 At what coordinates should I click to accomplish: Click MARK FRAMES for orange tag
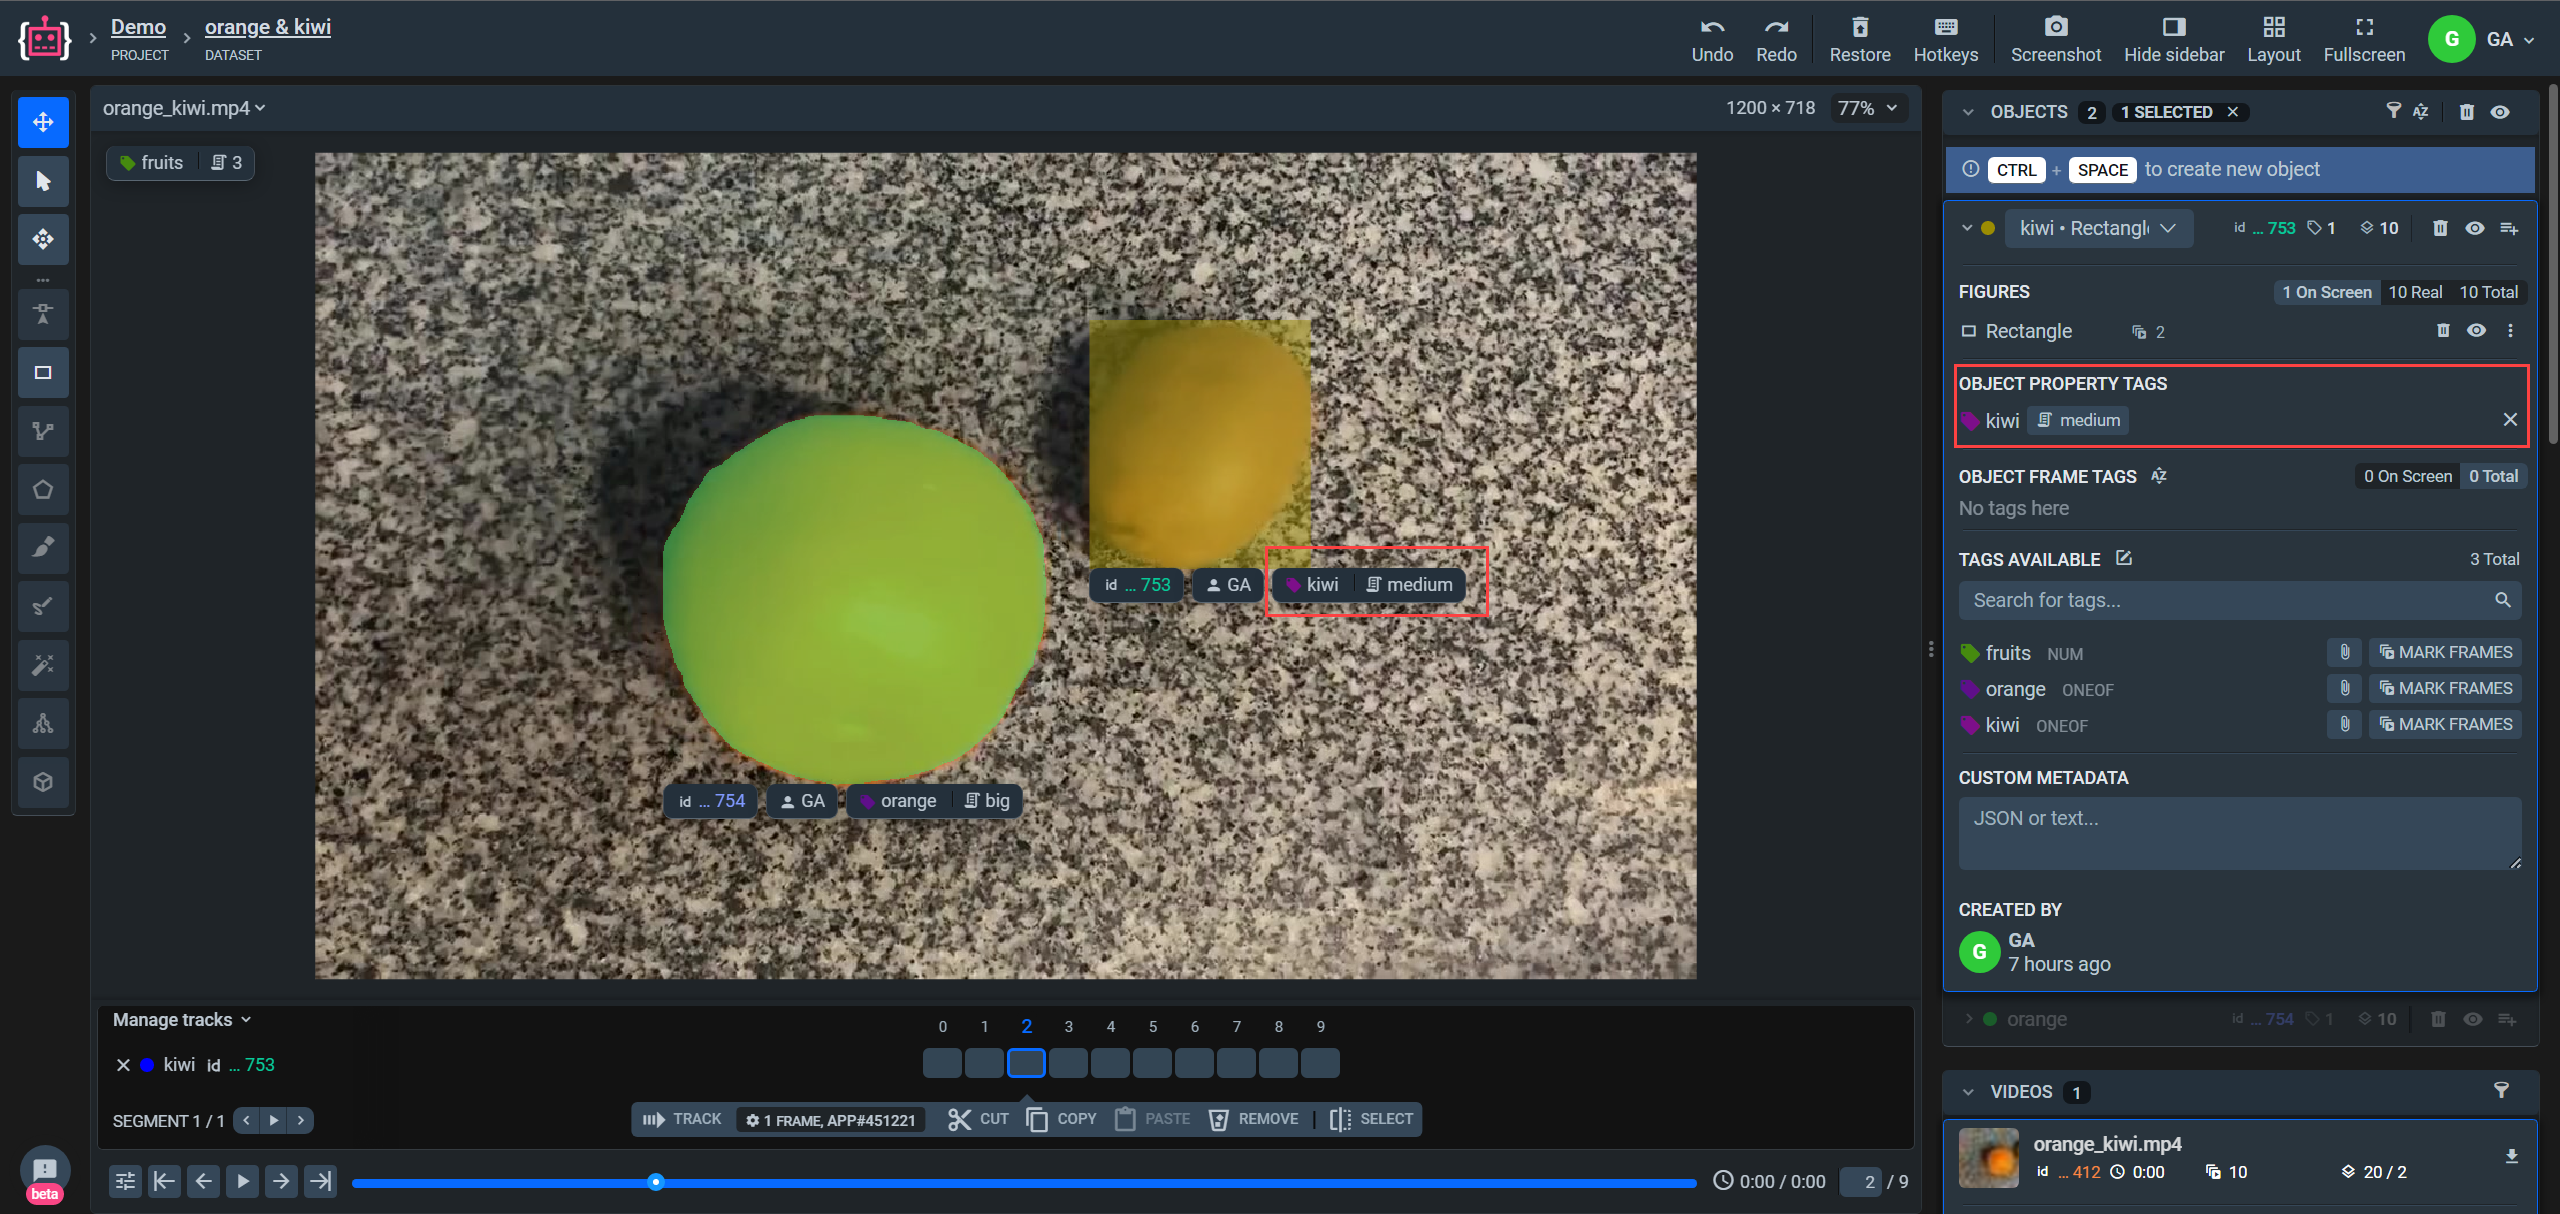(2445, 688)
